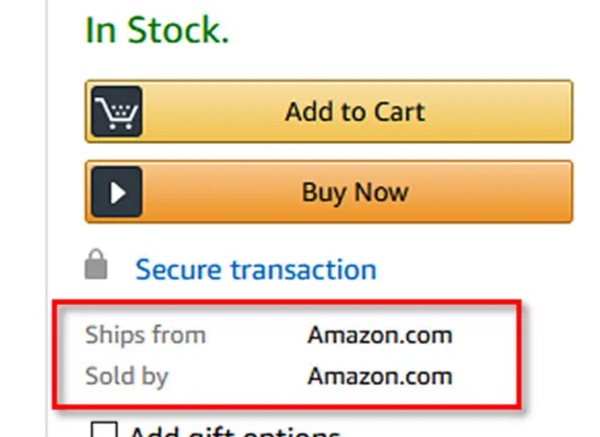
Task: Purchase immediately with Buy Now
Action: coord(329,192)
